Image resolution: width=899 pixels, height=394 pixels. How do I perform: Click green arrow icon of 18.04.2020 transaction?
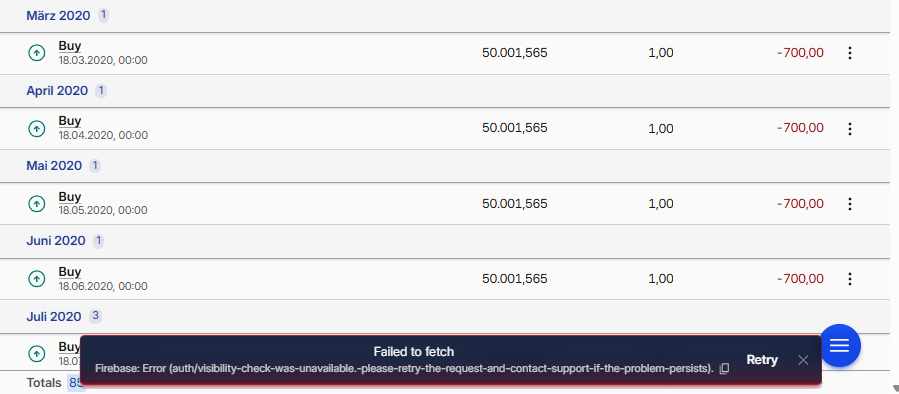(37, 128)
